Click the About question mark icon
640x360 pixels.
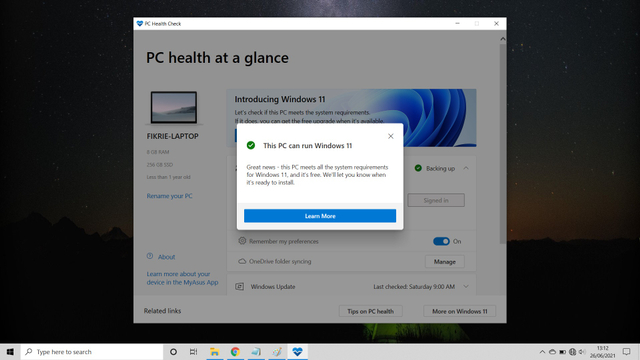[150, 256]
